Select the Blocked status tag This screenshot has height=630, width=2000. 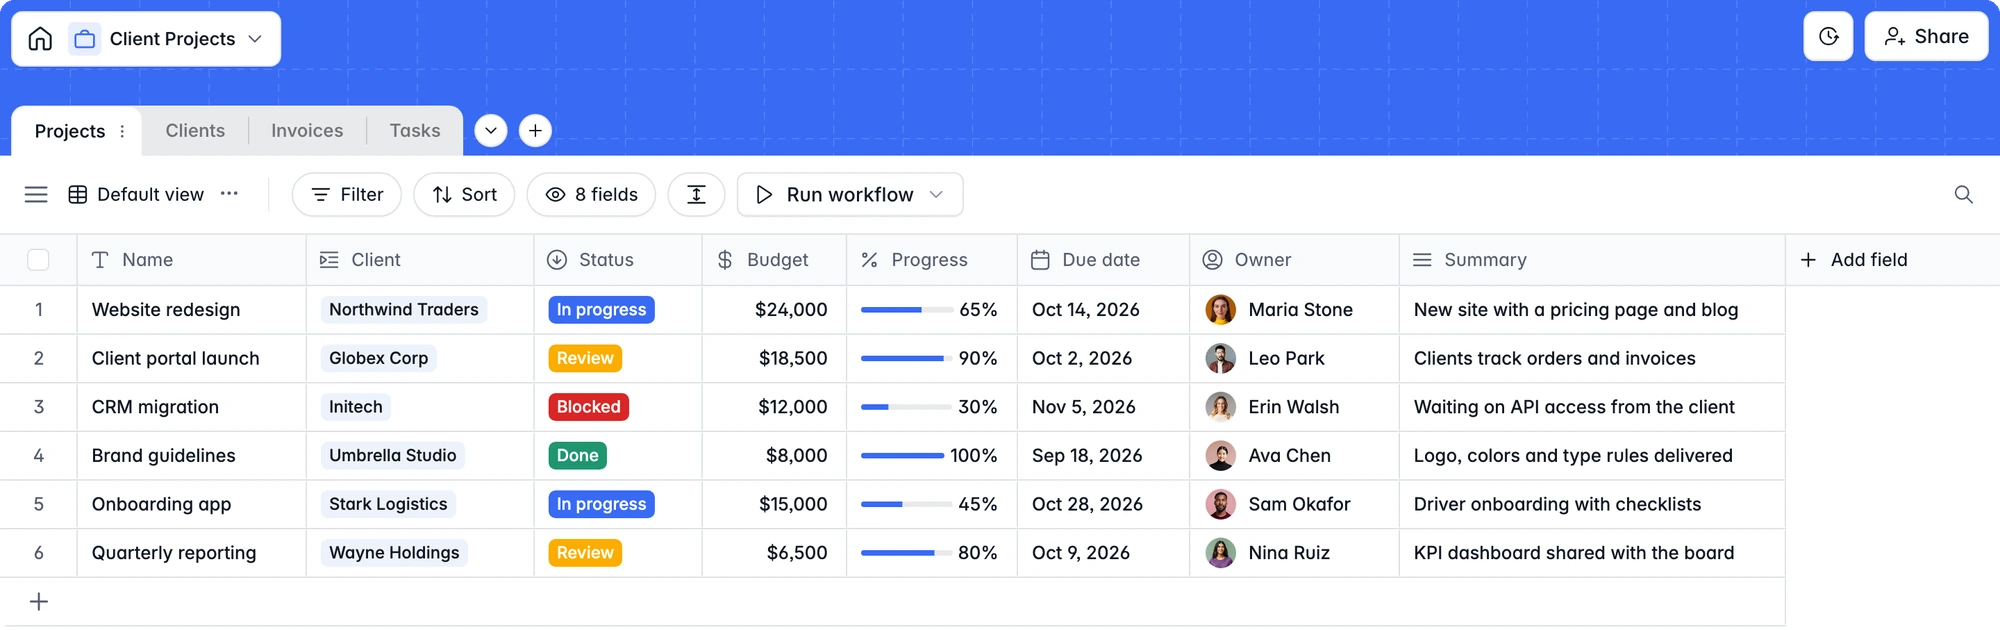tap(589, 407)
